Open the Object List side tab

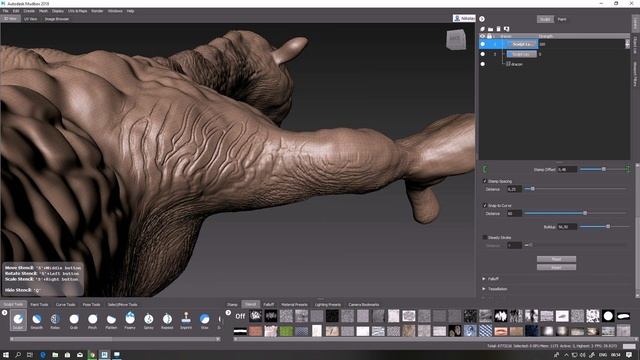(x=636, y=45)
